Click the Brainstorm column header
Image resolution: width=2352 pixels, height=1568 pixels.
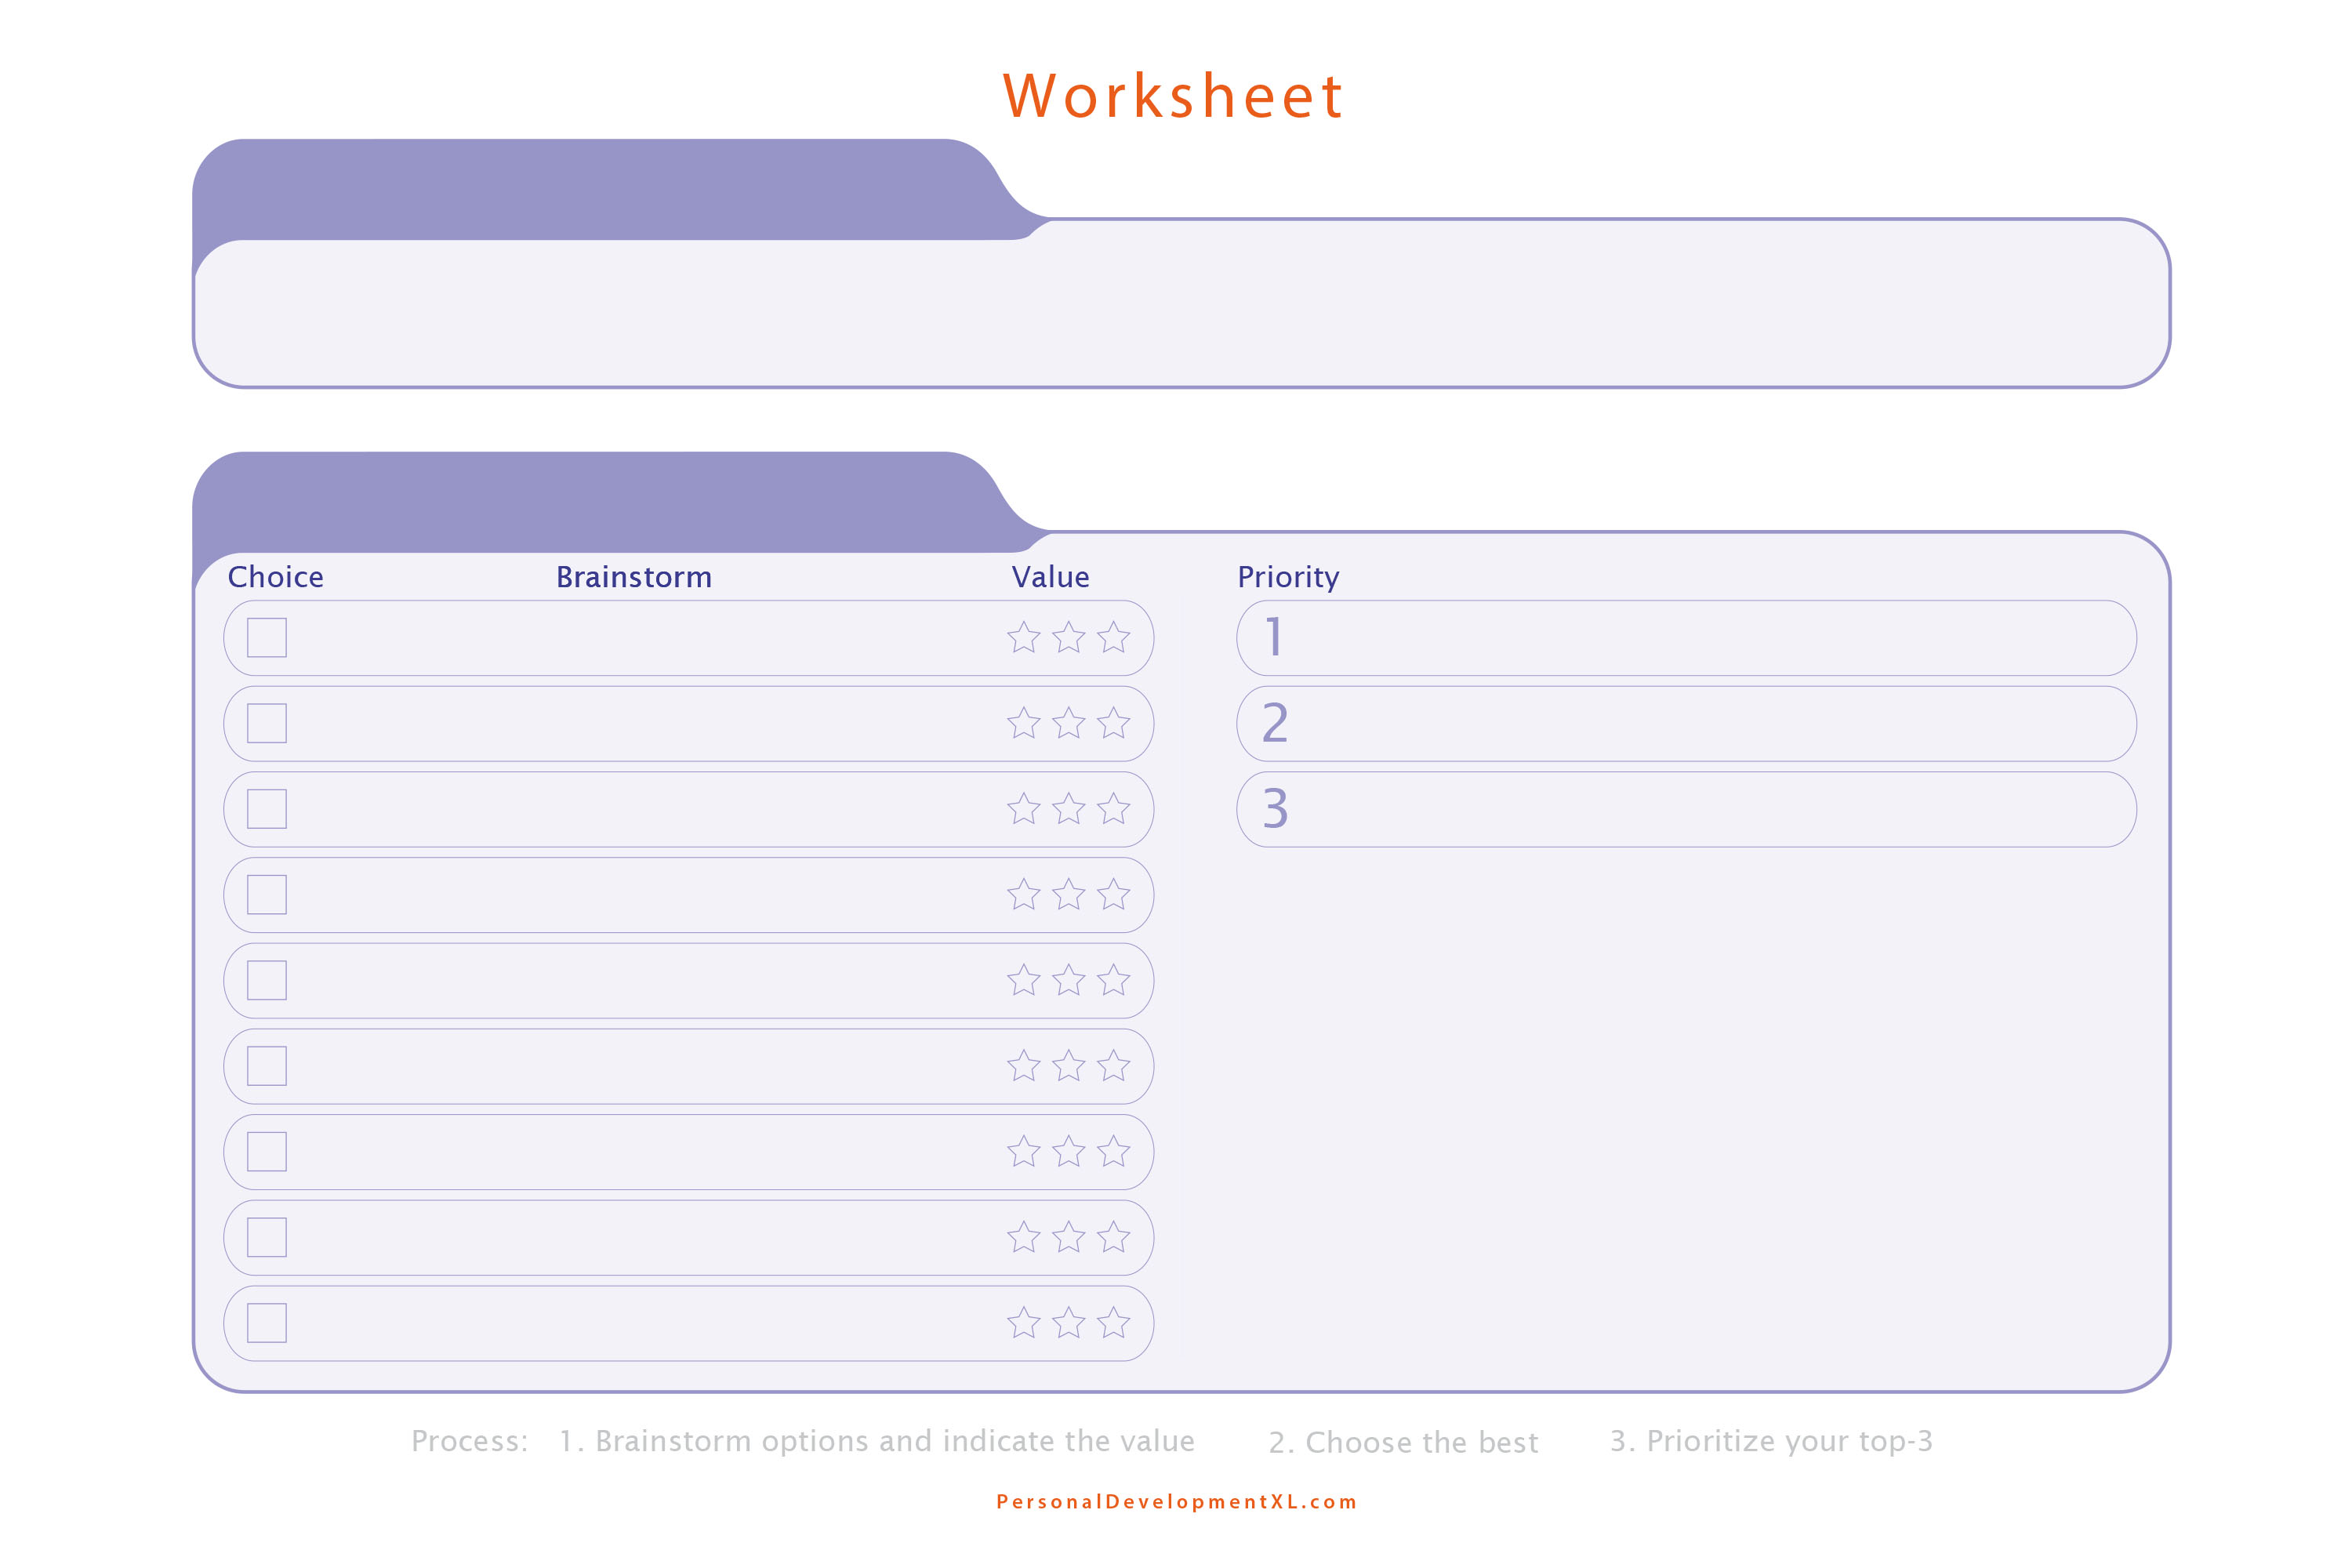tap(634, 577)
